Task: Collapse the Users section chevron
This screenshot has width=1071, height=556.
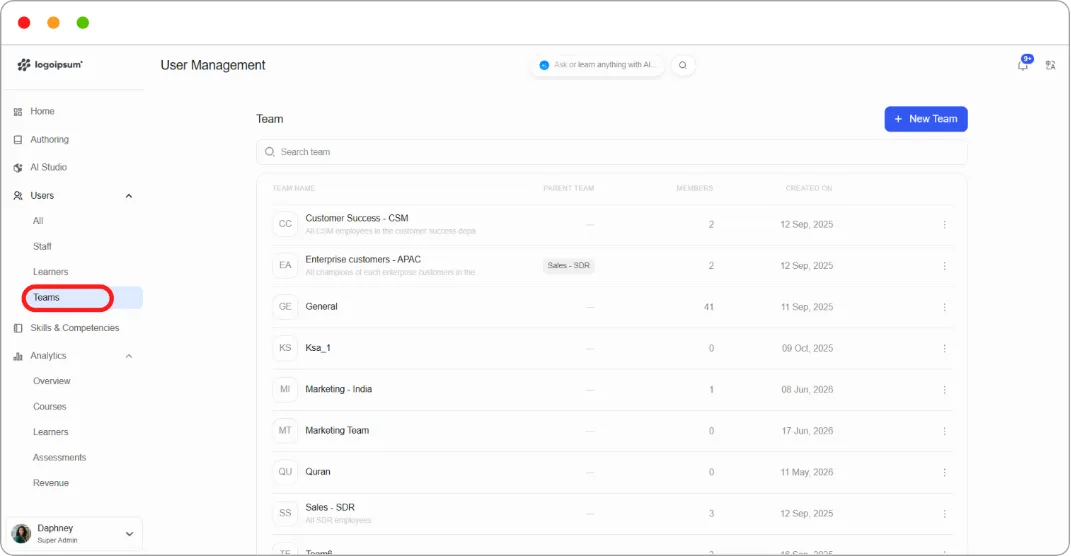Action: coord(128,196)
